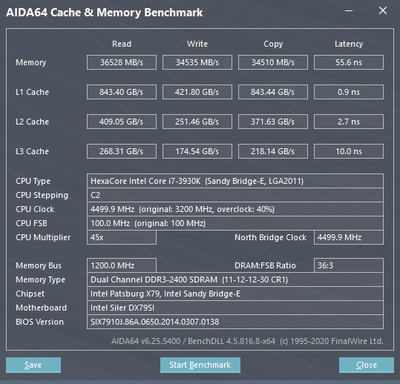The height and width of the screenshot is (384, 400).
Task: Click the X icon in title bar
Action: (x=383, y=11)
